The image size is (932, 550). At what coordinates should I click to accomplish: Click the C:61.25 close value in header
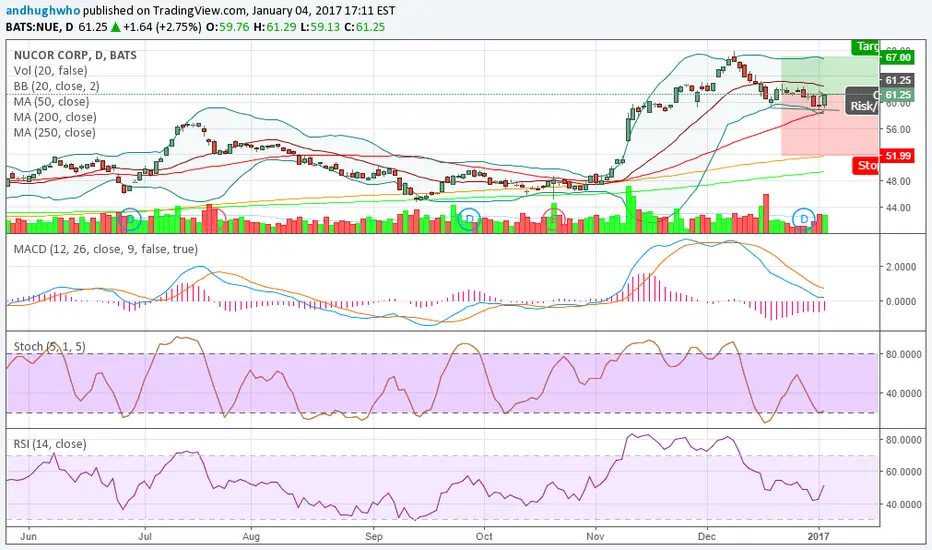[364, 27]
